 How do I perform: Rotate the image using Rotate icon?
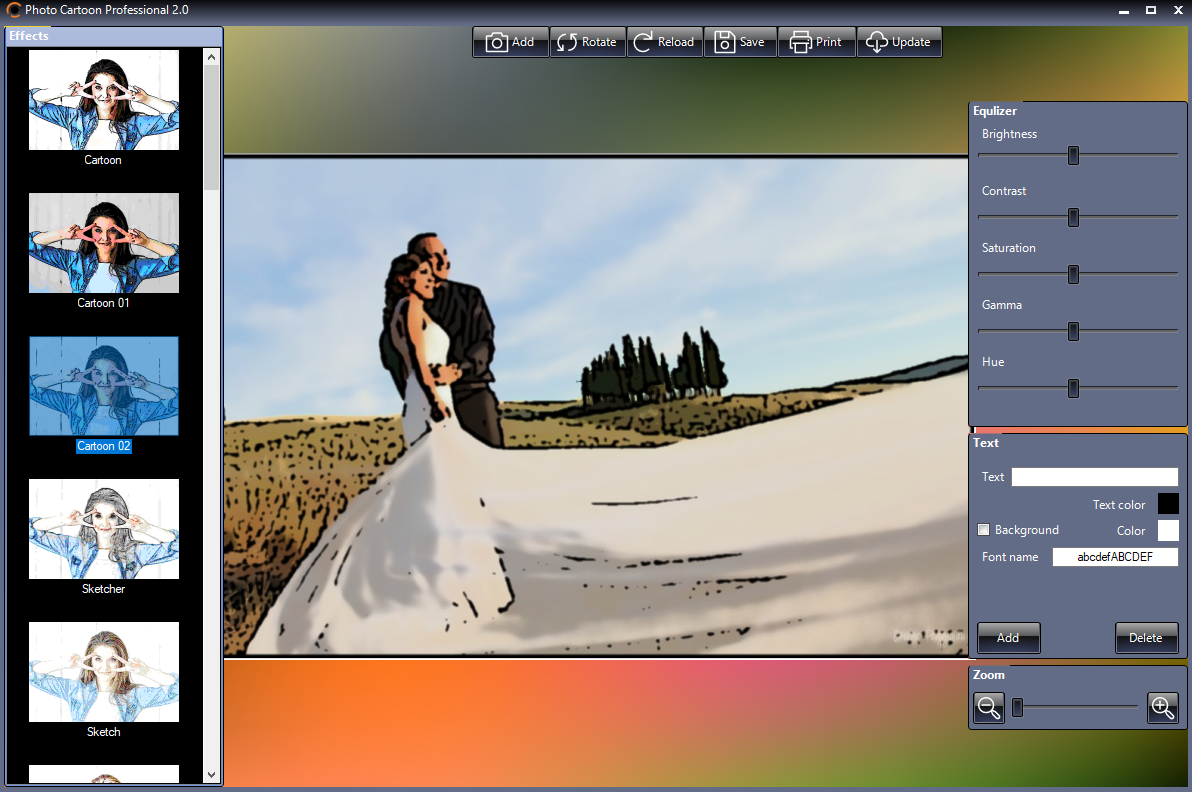(x=567, y=42)
